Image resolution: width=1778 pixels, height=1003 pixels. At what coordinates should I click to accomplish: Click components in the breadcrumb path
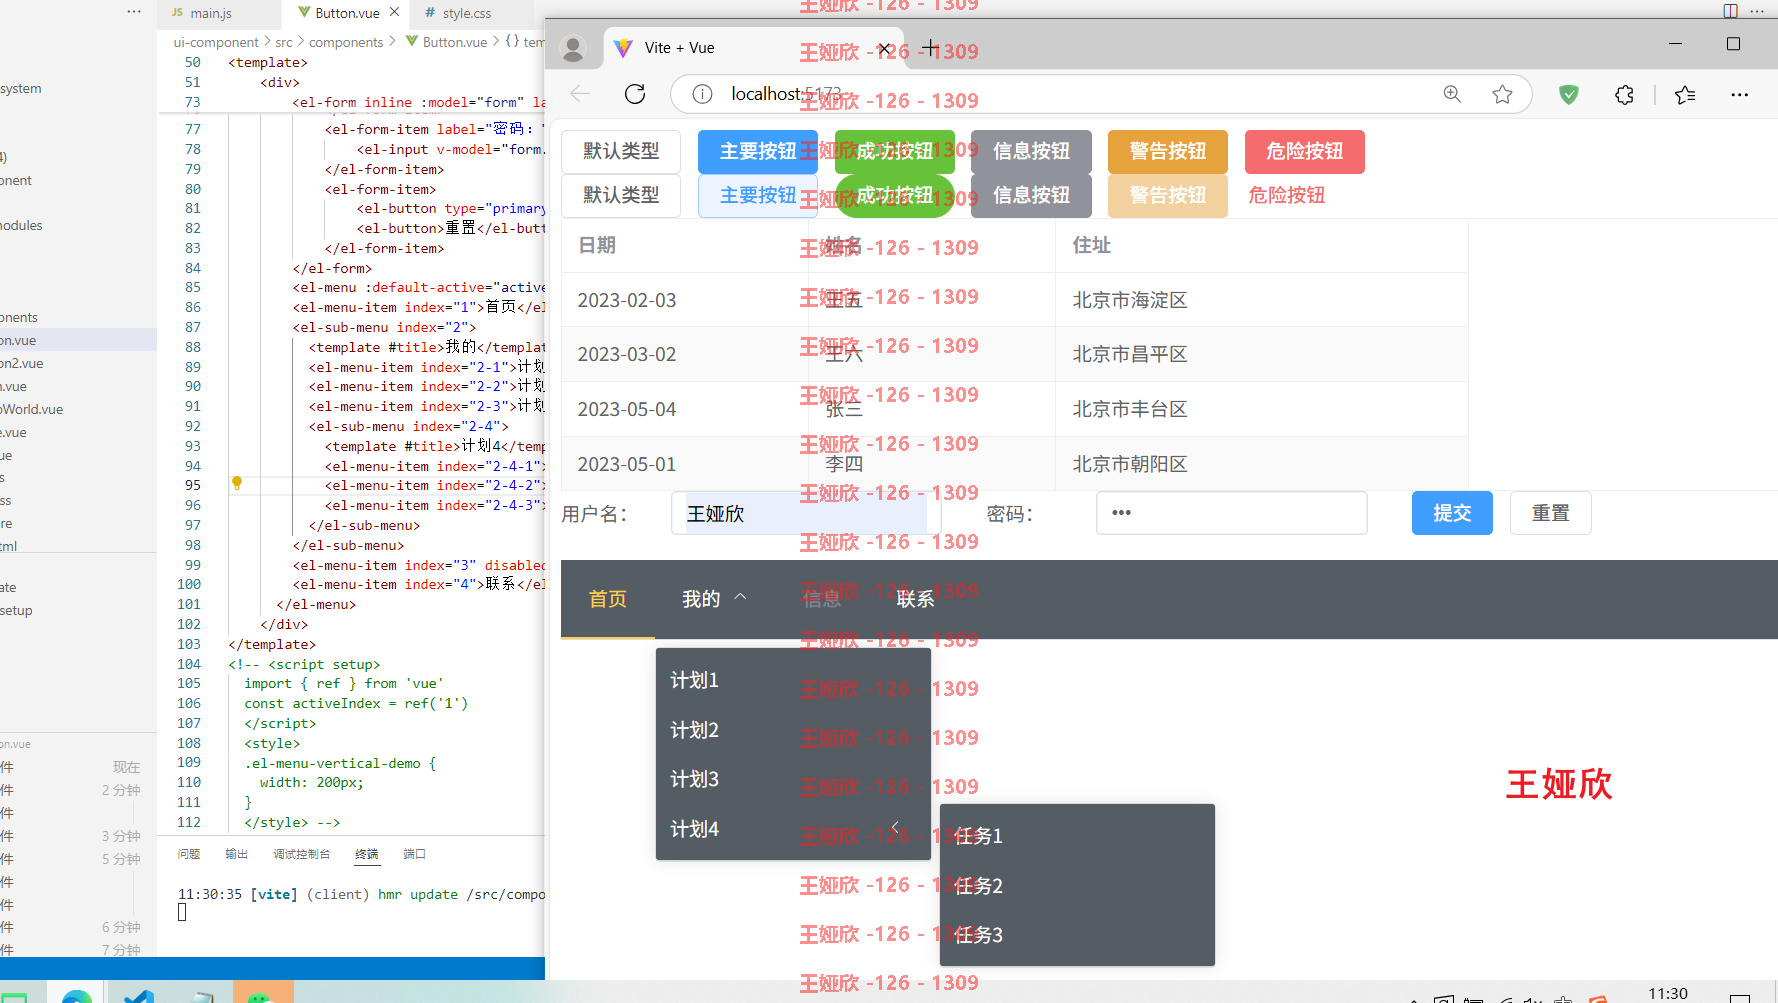(x=346, y=42)
